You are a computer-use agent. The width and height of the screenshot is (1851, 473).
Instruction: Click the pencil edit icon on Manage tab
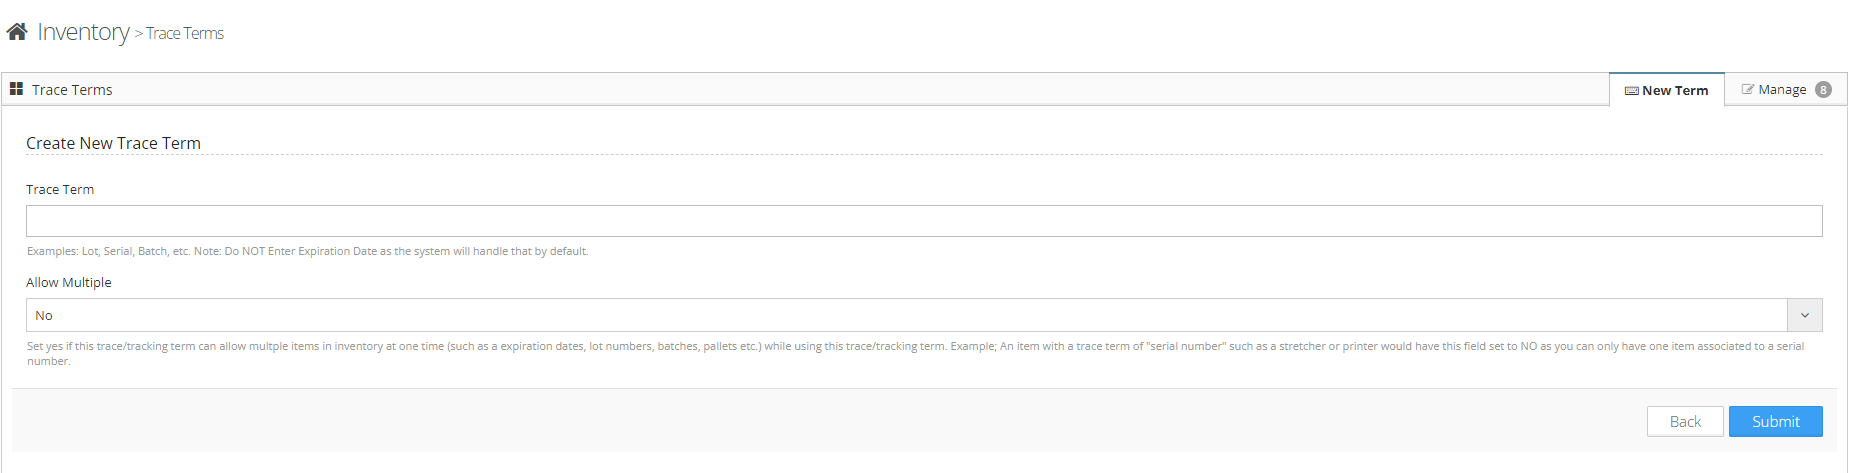pyautogui.click(x=1747, y=89)
